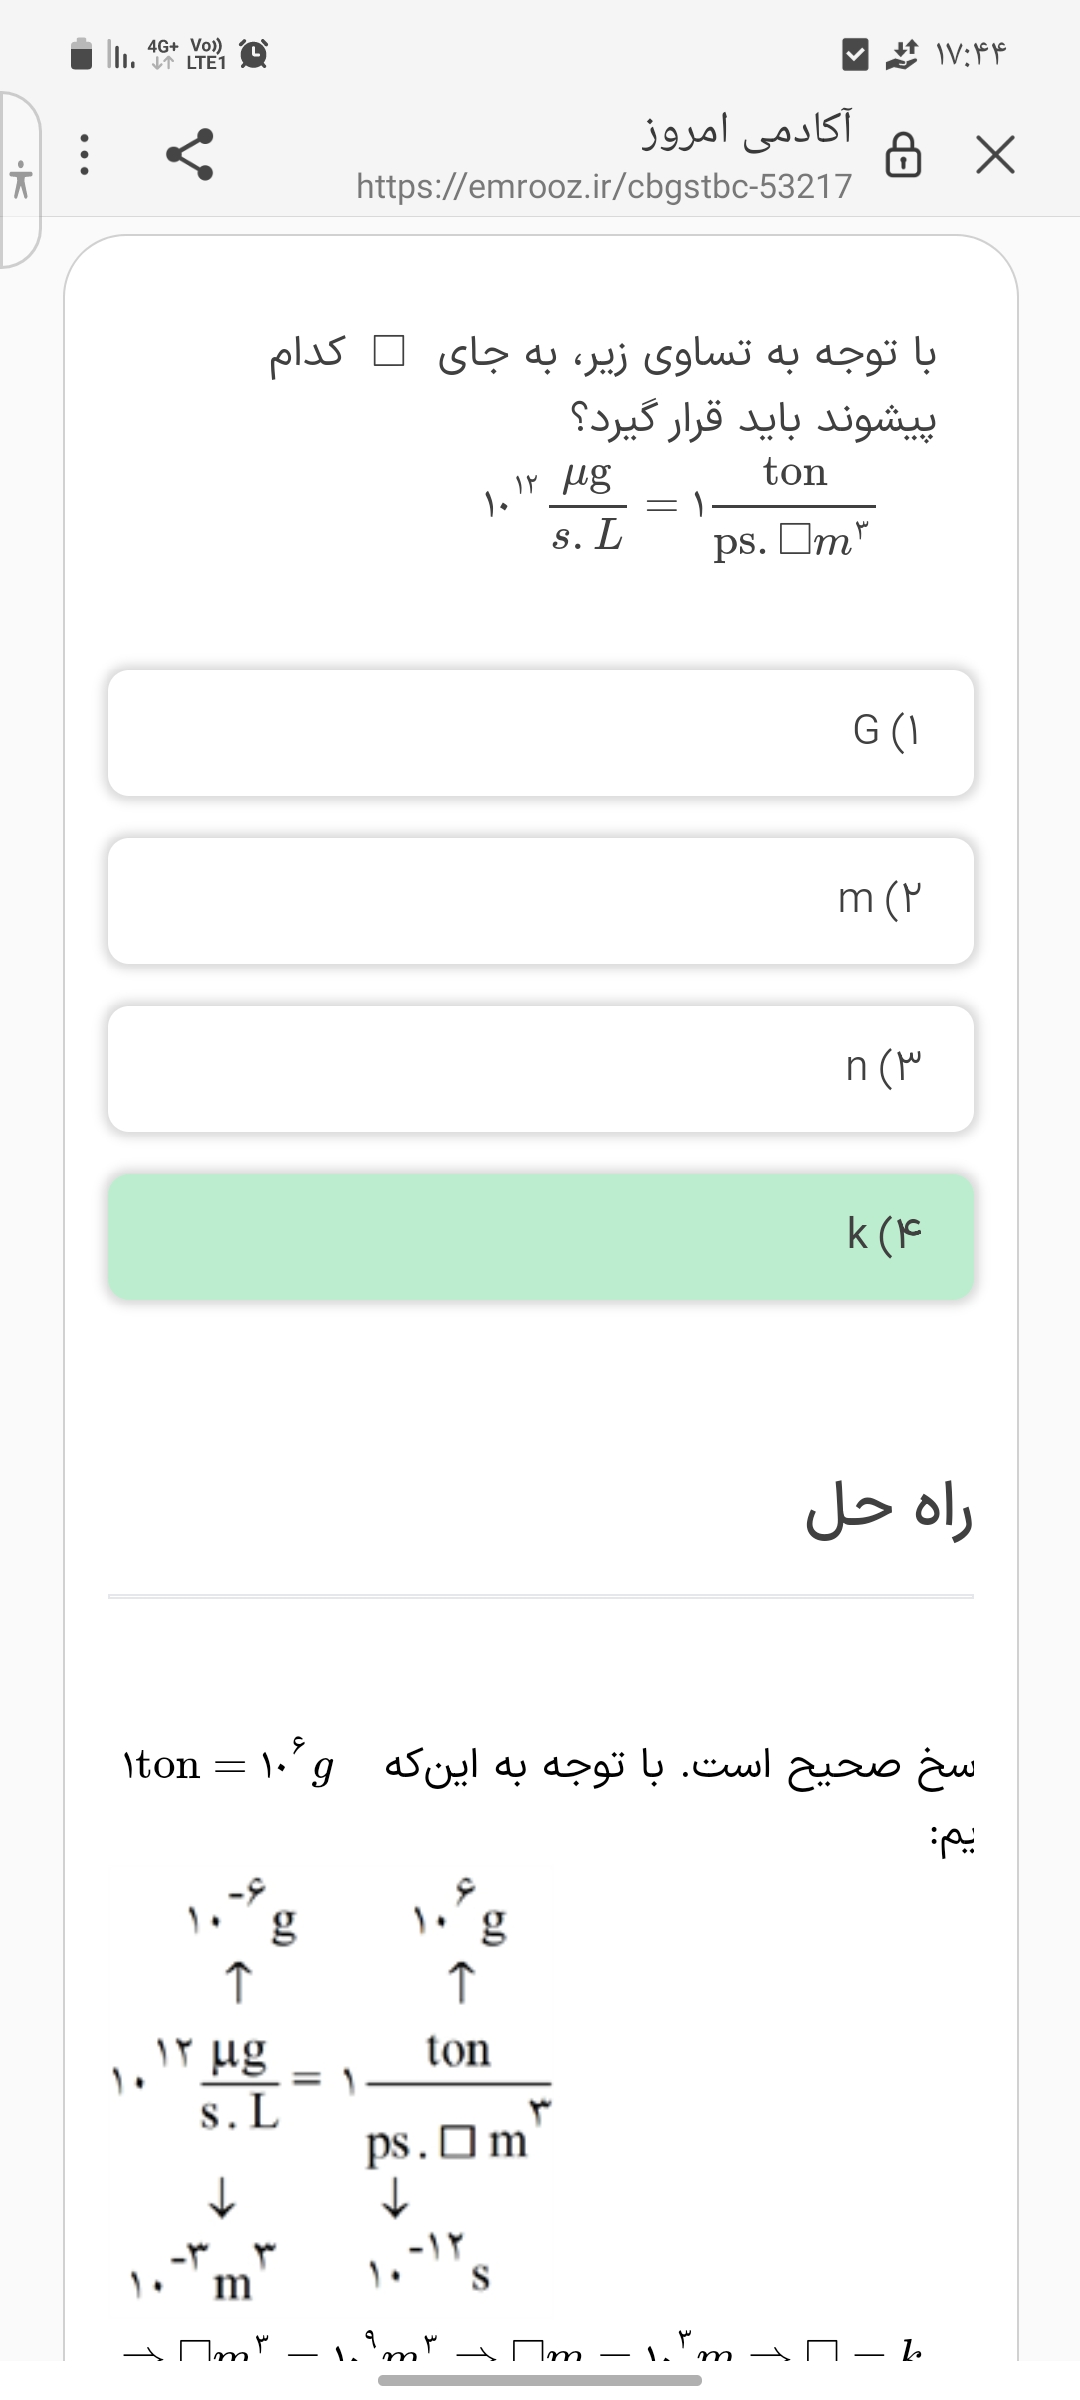The image size is (1080, 2400).
Task: Open the share icon in toolbar
Action: tap(190, 155)
